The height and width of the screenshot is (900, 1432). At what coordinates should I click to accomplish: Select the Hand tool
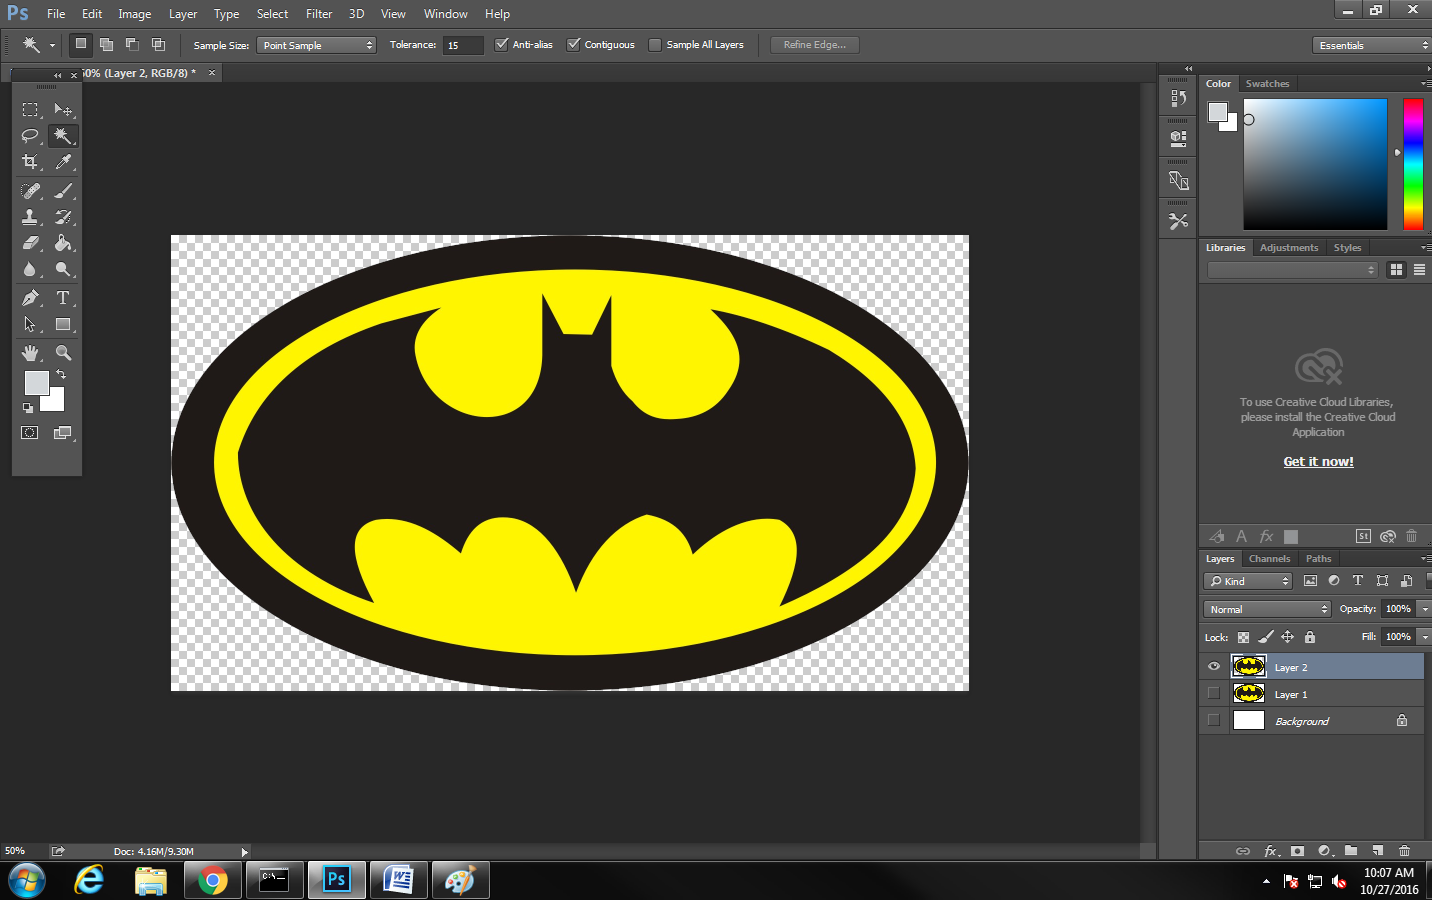30,353
